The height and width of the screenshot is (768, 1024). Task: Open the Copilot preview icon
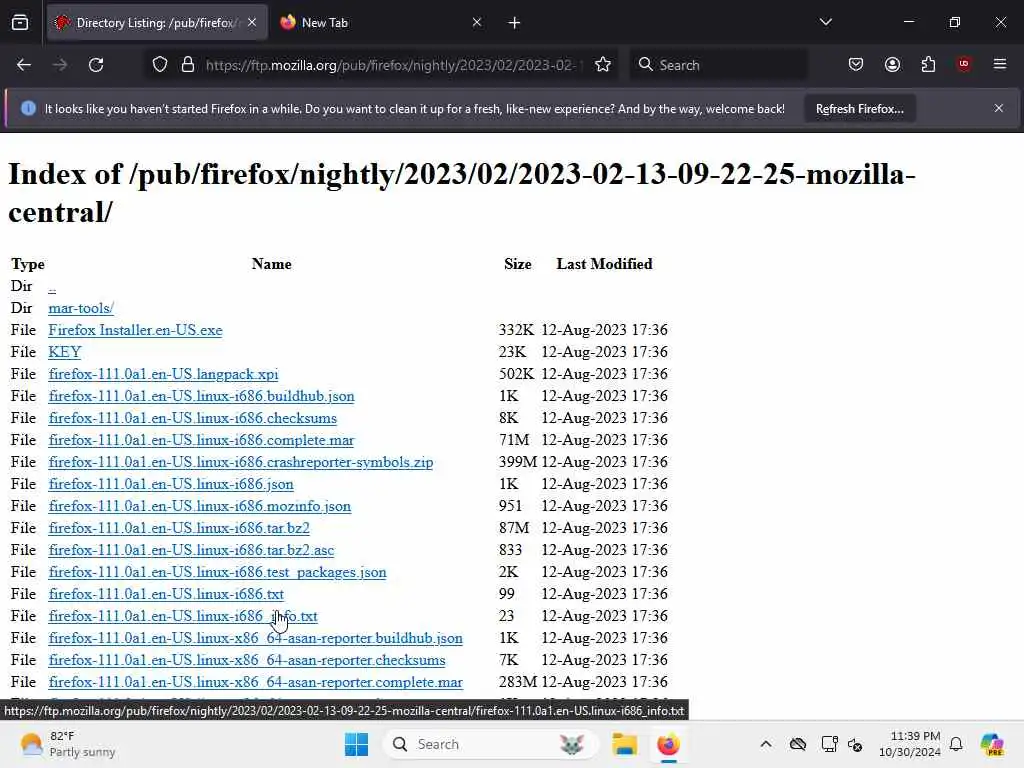tap(991, 744)
